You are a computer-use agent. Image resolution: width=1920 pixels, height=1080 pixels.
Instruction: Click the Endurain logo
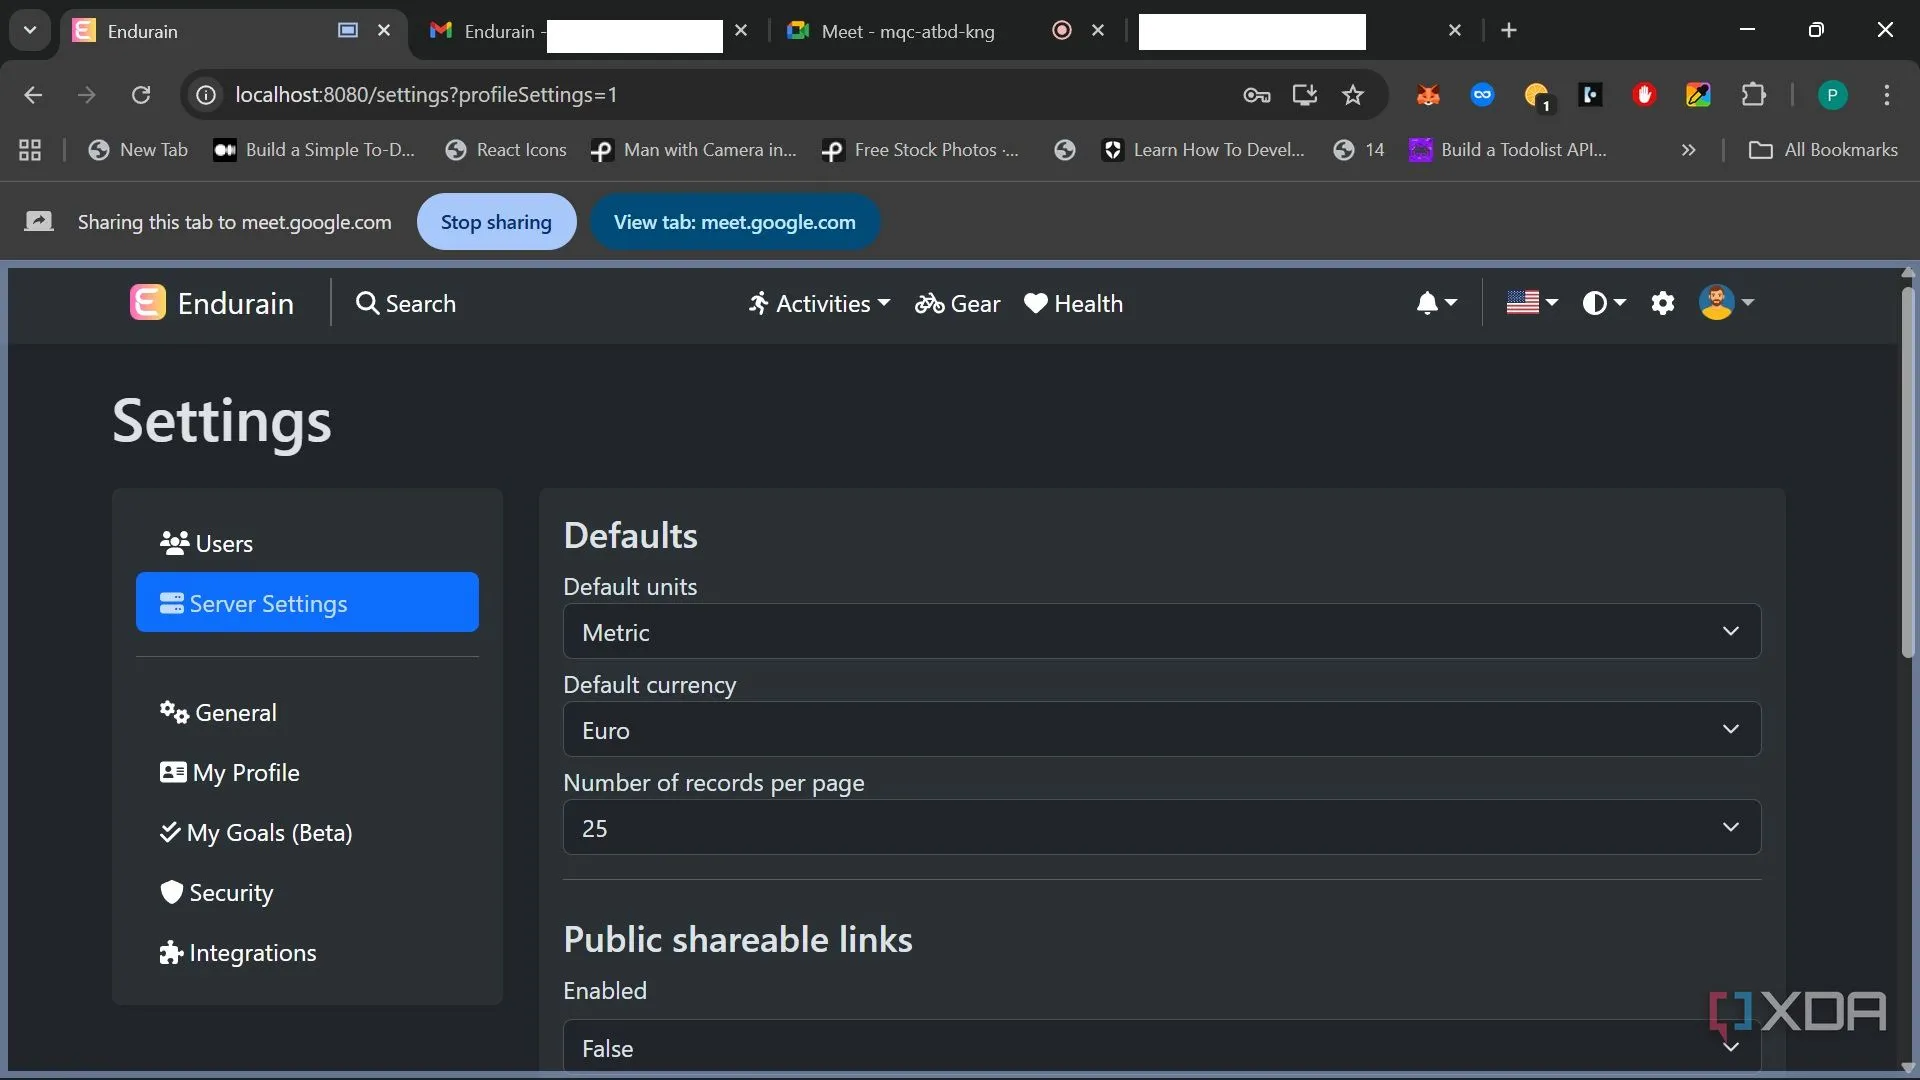click(x=147, y=303)
